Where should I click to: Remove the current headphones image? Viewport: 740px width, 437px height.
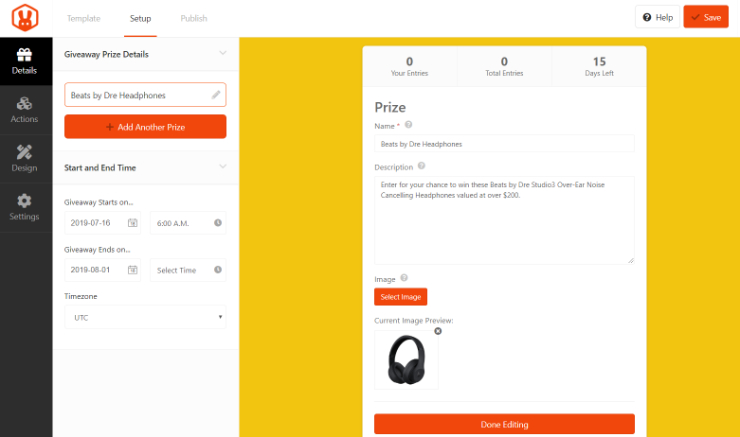pyautogui.click(x=438, y=331)
